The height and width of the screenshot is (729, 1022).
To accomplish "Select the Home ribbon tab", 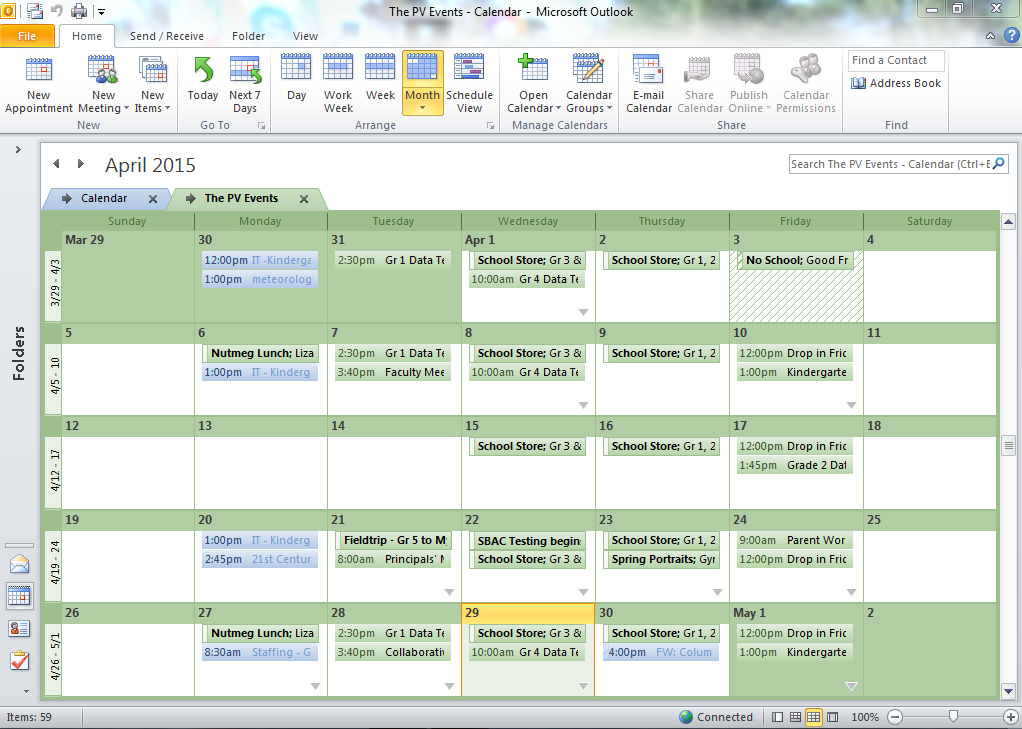I will point(87,37).
